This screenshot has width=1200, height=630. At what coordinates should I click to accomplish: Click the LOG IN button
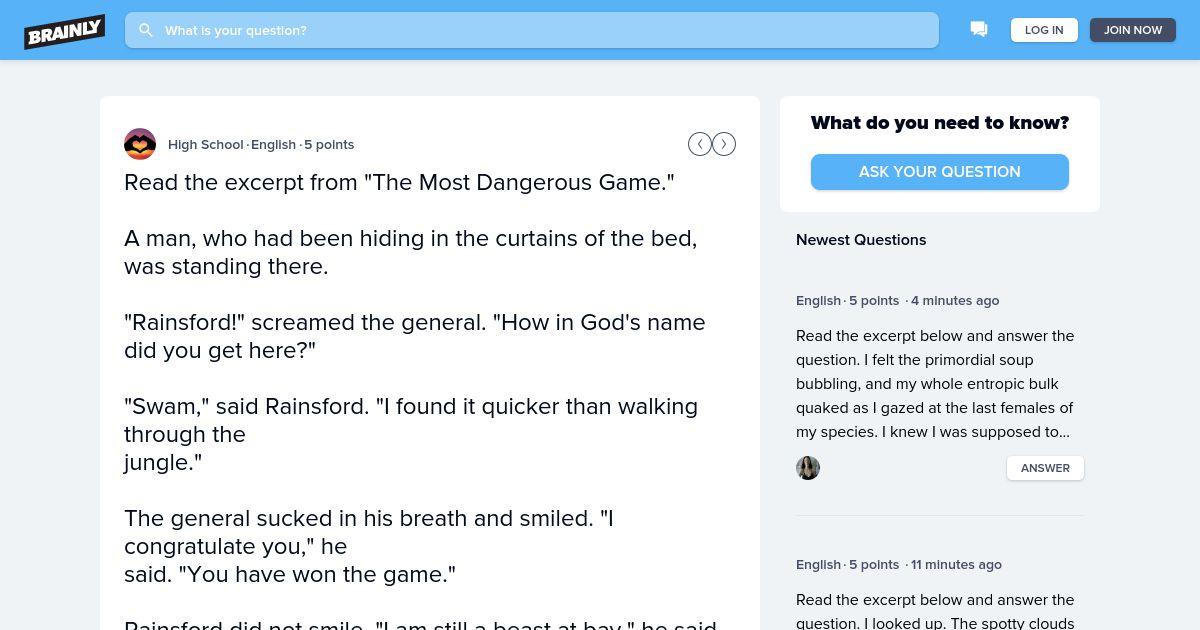1044,30
